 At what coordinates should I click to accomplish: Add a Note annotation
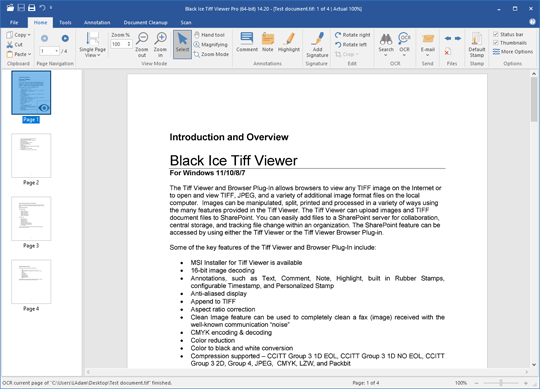click(x=268, y=42)
